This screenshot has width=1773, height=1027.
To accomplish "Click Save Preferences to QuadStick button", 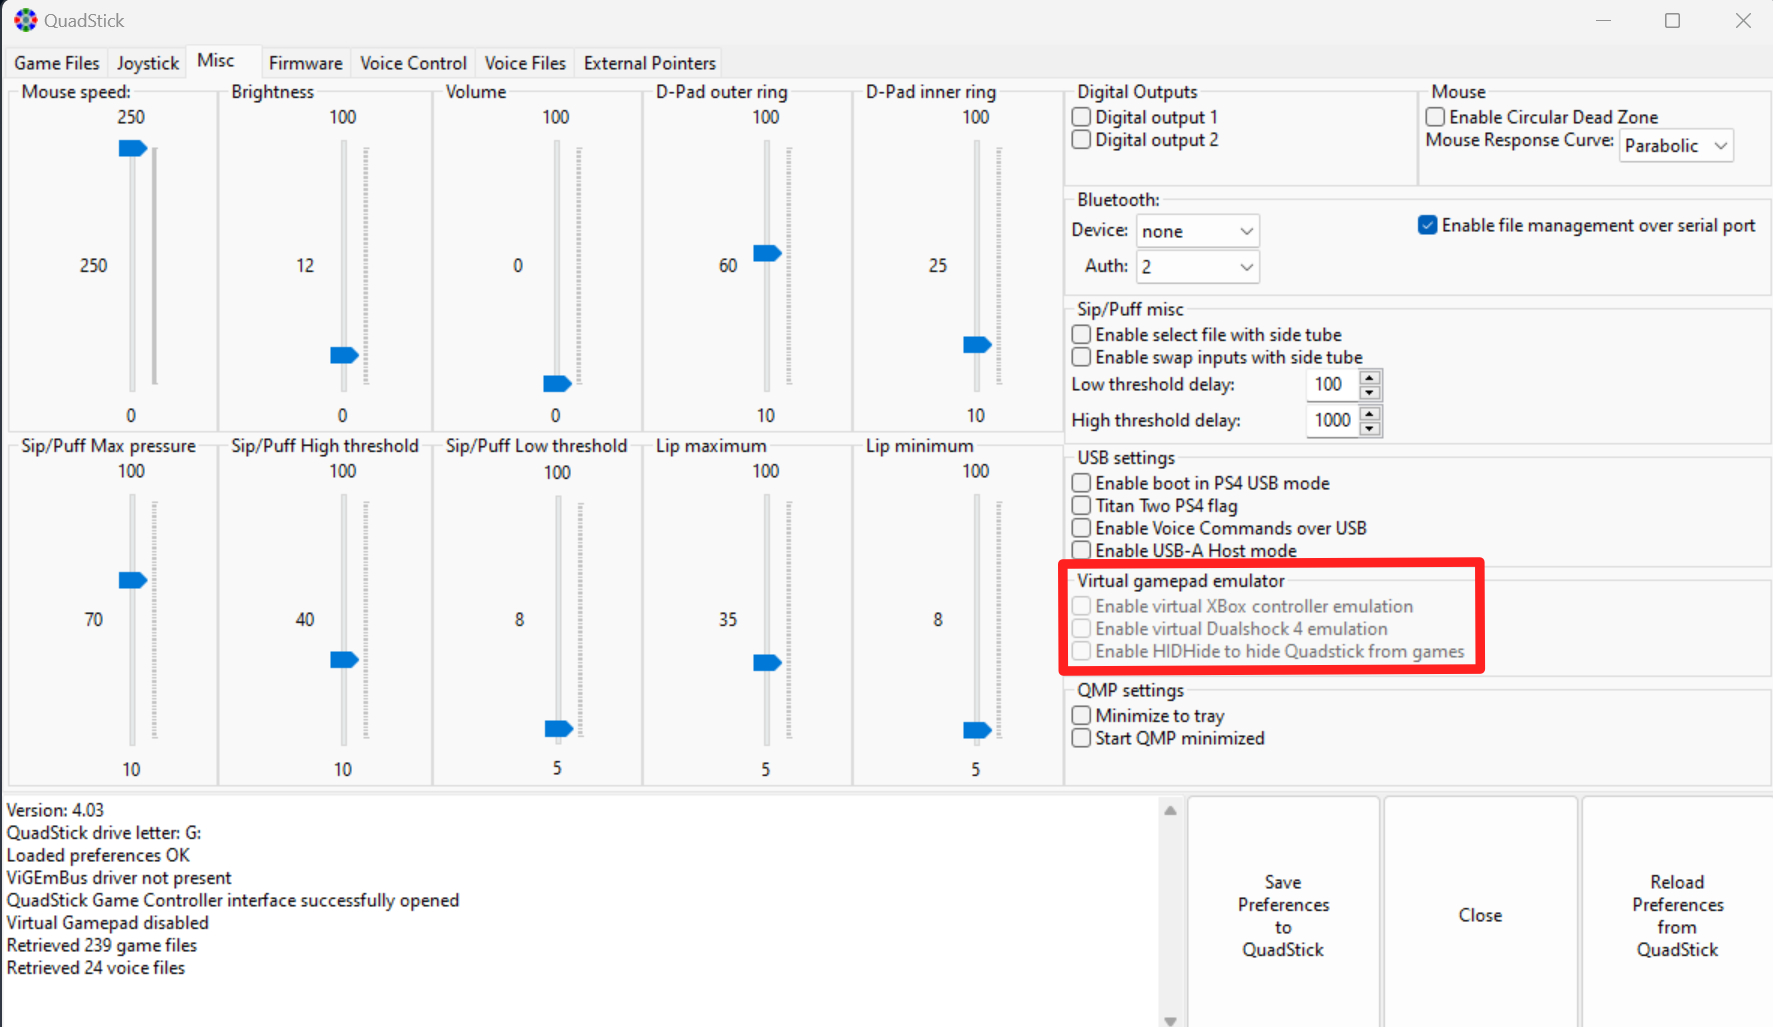I will (x=1283, y=915).
